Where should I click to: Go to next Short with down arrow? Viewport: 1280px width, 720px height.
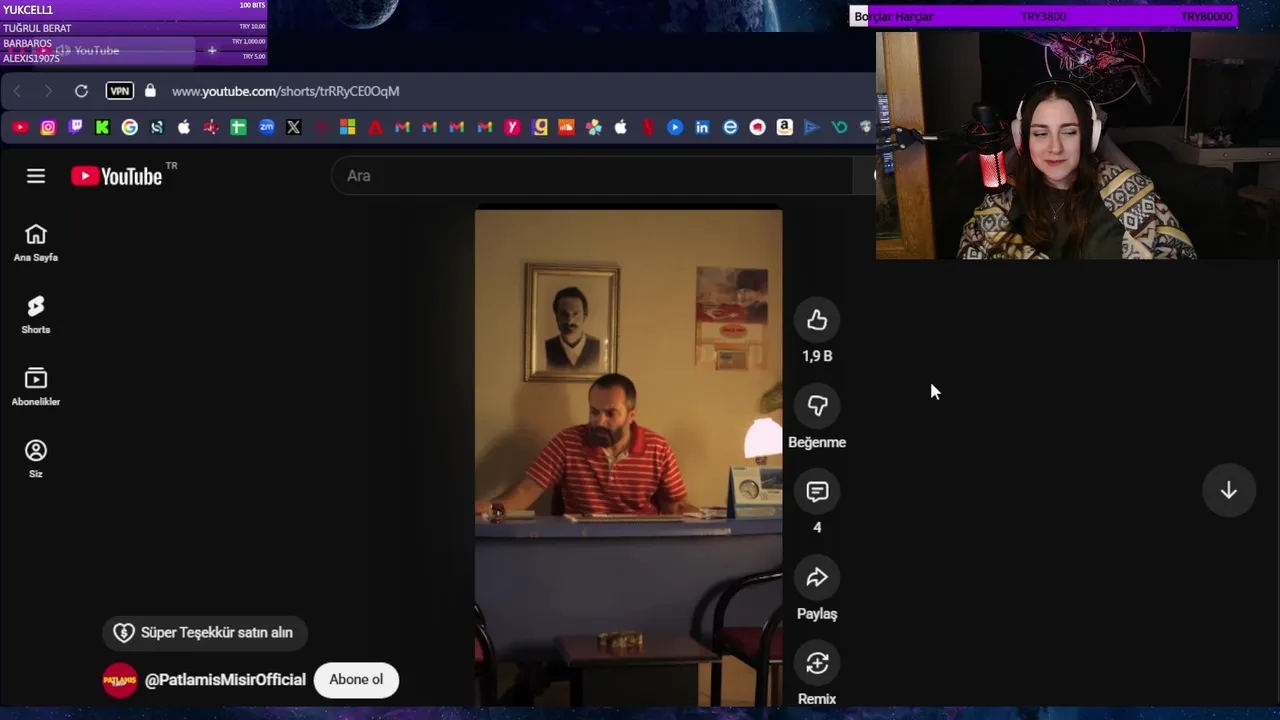click(x=1228, y=490)
